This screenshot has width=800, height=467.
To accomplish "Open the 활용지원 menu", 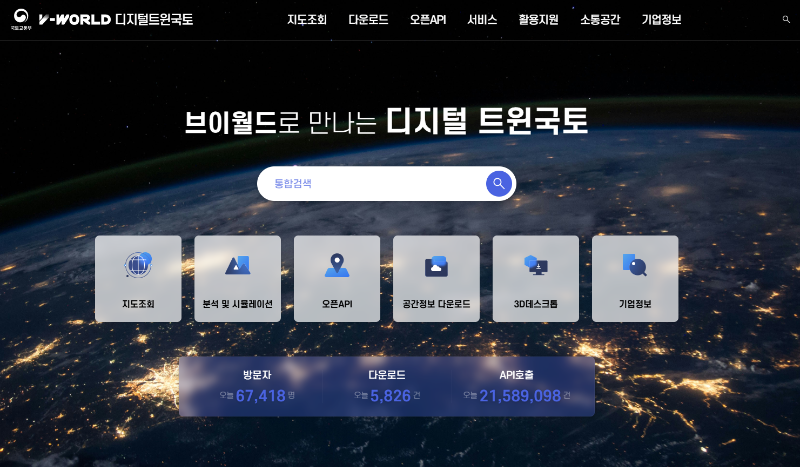I will coord(538,19).
